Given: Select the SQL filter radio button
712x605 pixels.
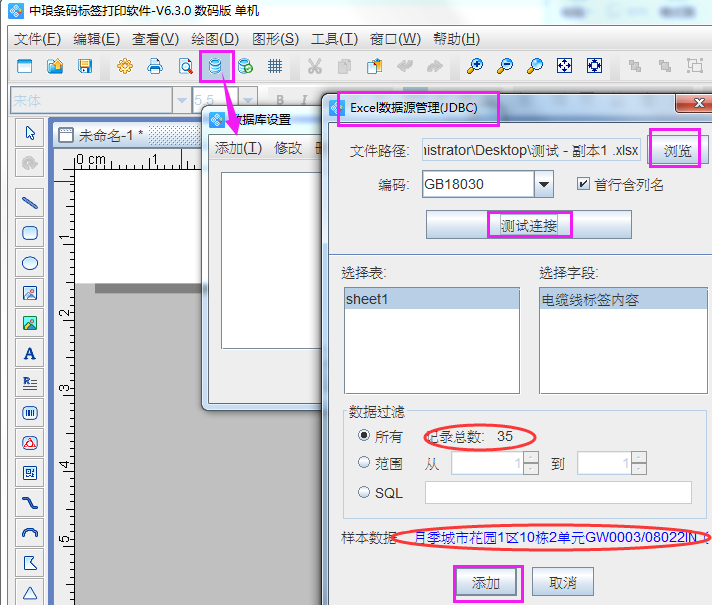Looking at the screenshot, I should point(364,492).
